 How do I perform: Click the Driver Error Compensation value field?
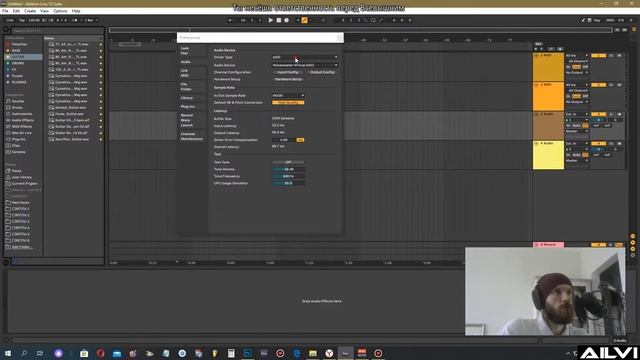pos(284,140)
